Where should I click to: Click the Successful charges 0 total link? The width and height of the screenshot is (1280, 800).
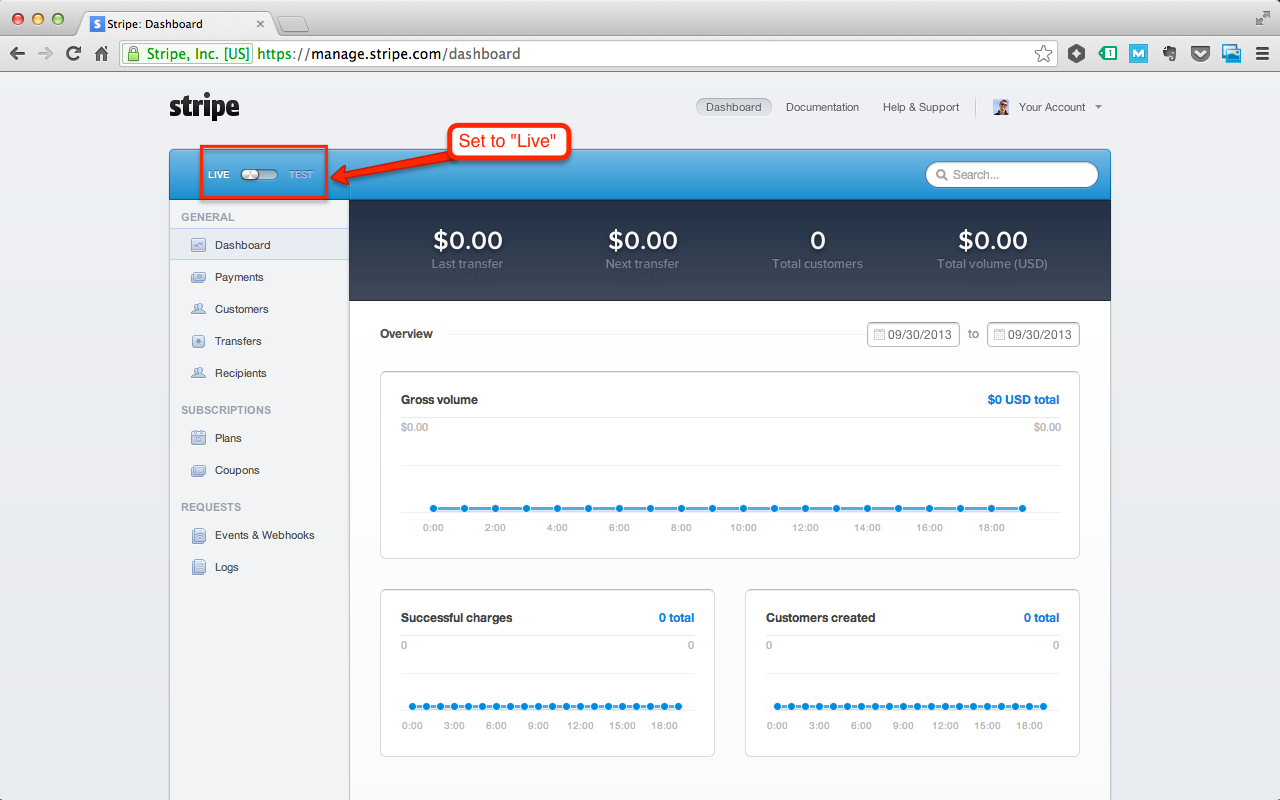pos(676,618)
